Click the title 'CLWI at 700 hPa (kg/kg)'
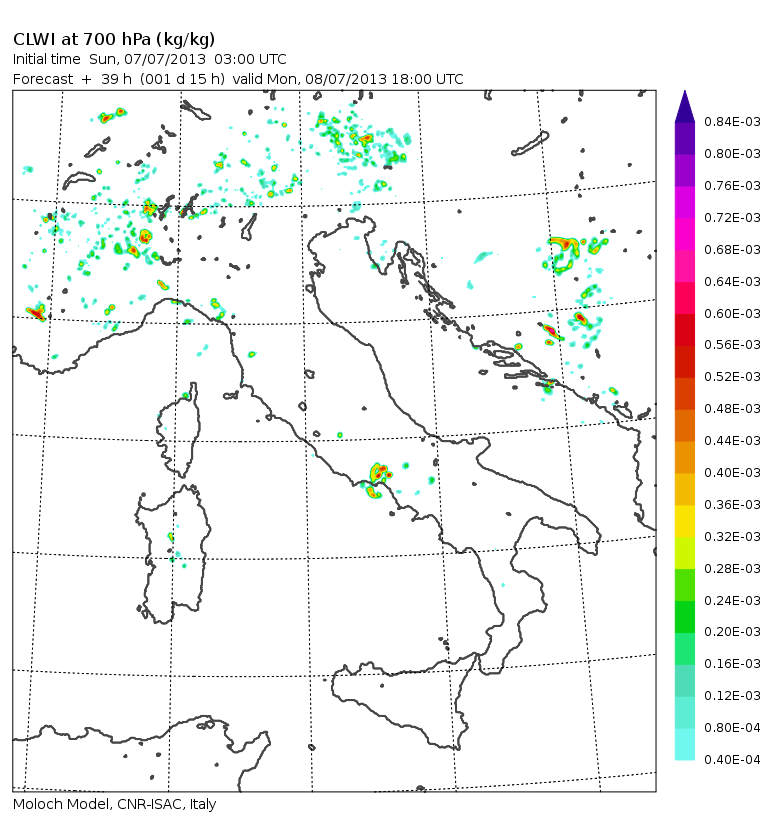 coord(114,40)
